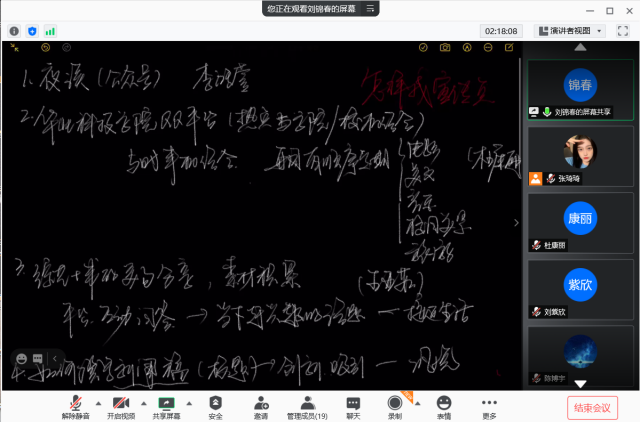Go to earlier participants with the up arrow

pos(580,48)
